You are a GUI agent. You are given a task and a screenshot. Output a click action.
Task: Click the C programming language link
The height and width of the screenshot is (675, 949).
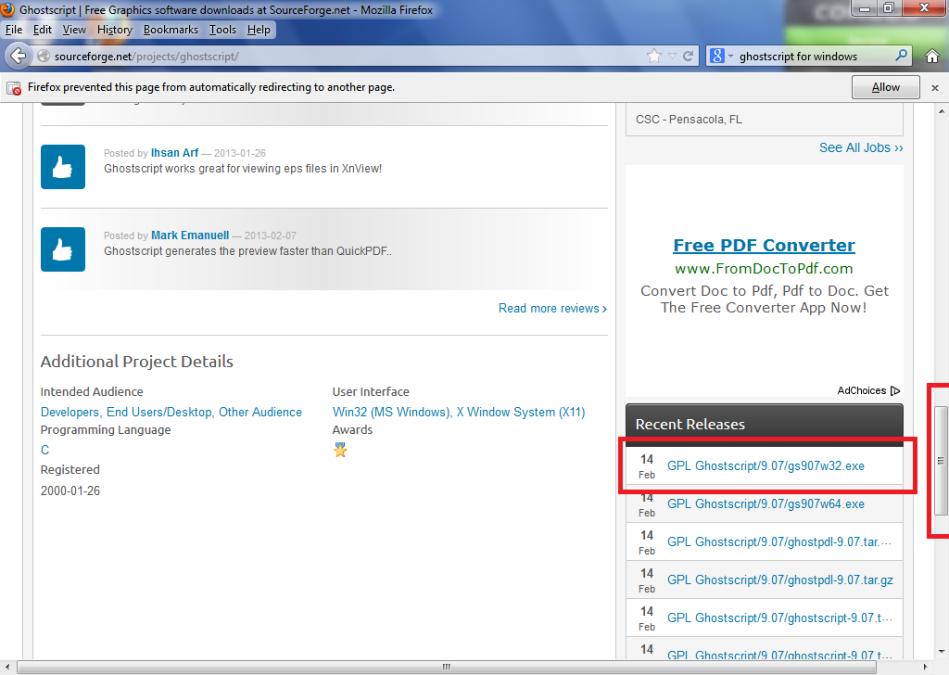point(45,450)
